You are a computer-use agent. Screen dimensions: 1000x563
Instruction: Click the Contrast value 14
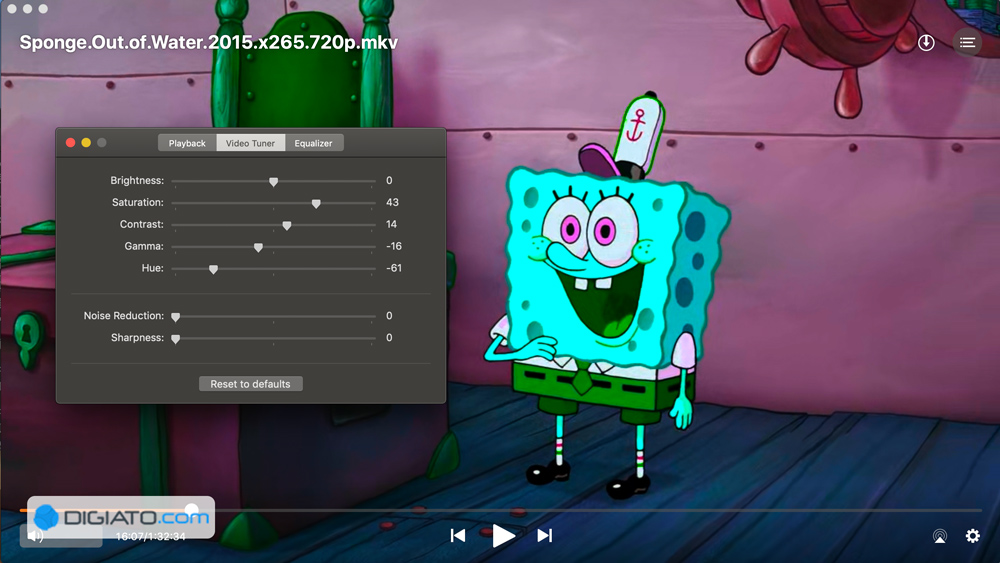pos(392,224)
